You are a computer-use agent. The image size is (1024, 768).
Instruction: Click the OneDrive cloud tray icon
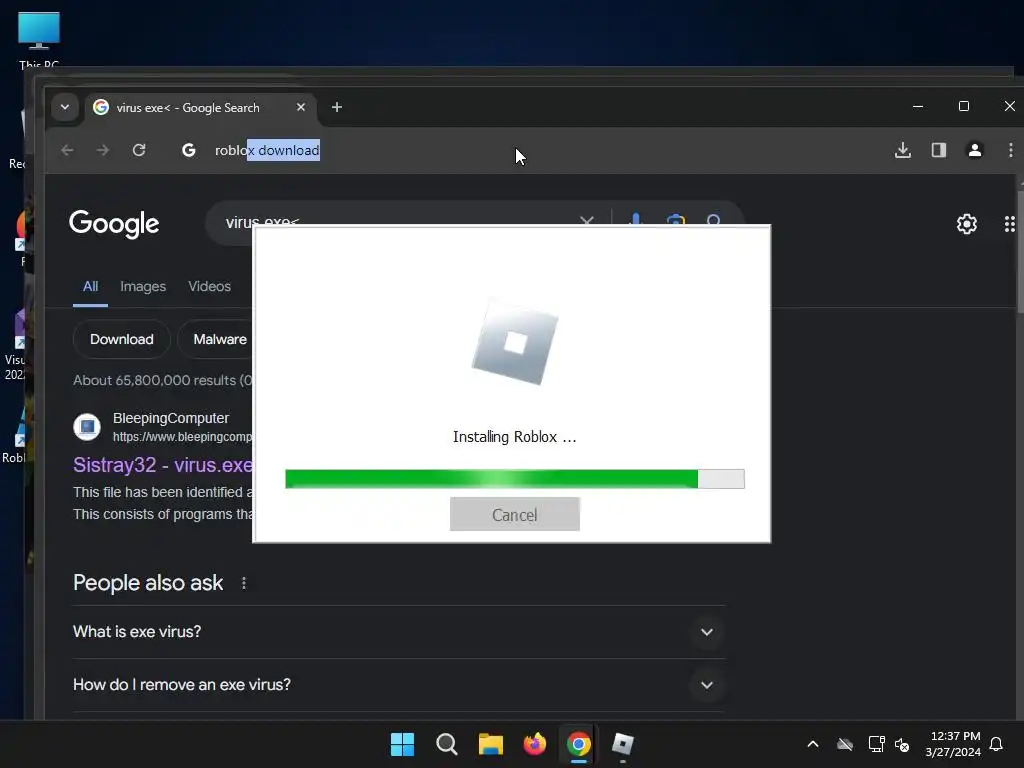pyautogui.click(x=845, y=744)
